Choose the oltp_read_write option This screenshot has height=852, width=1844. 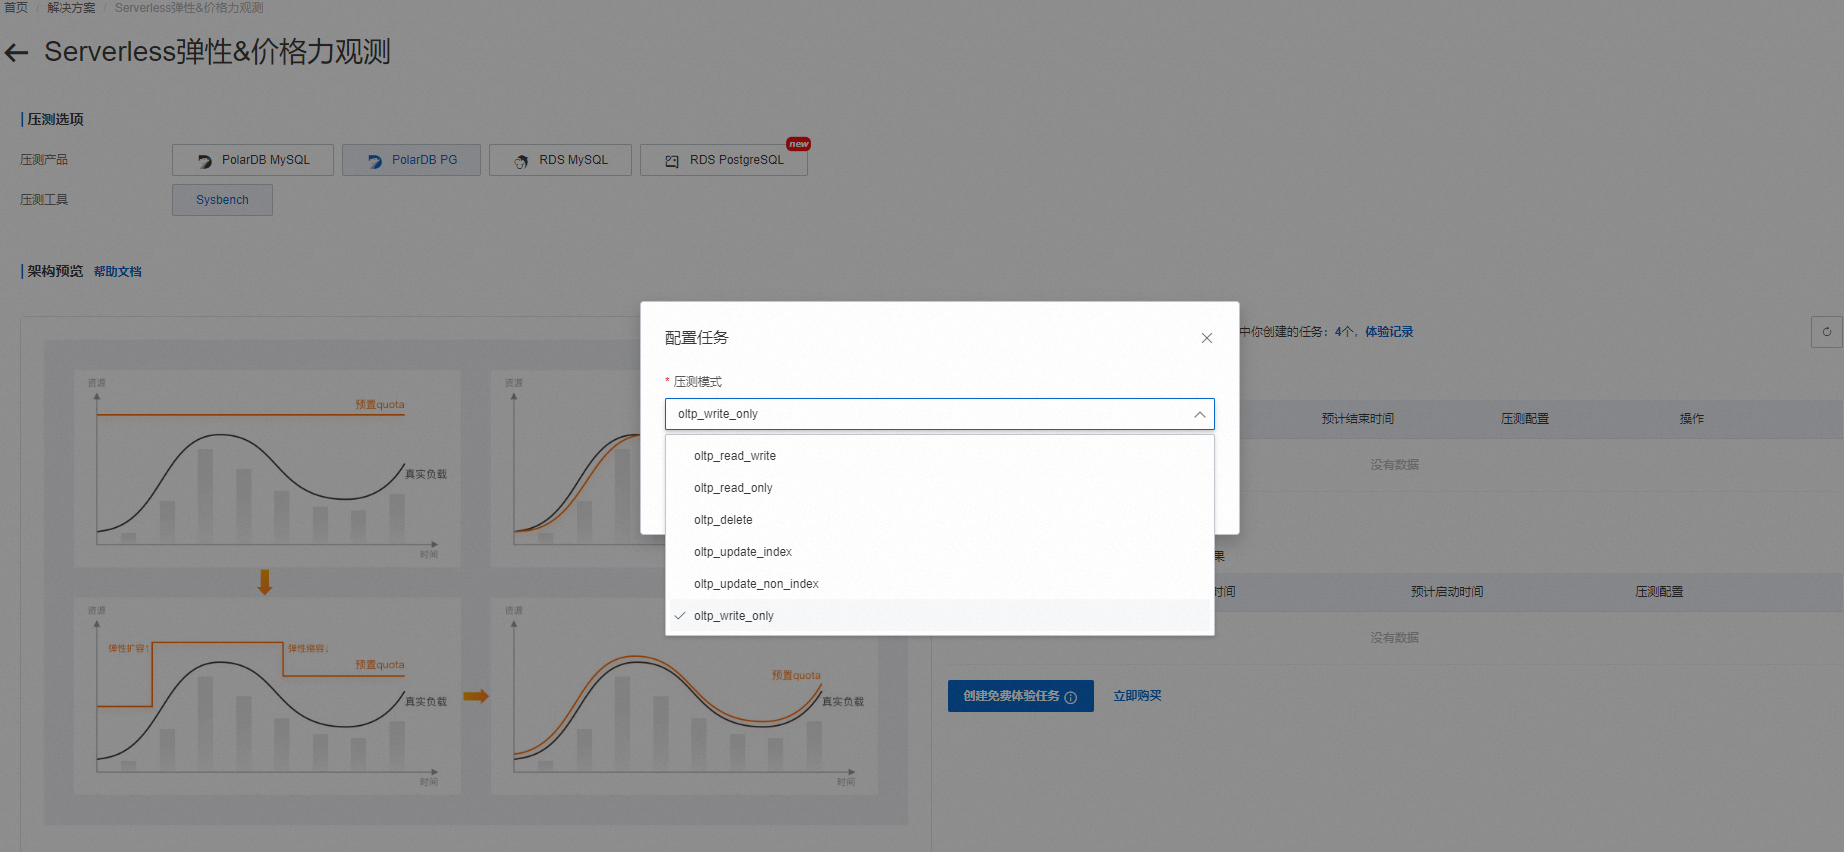point(940,456)
